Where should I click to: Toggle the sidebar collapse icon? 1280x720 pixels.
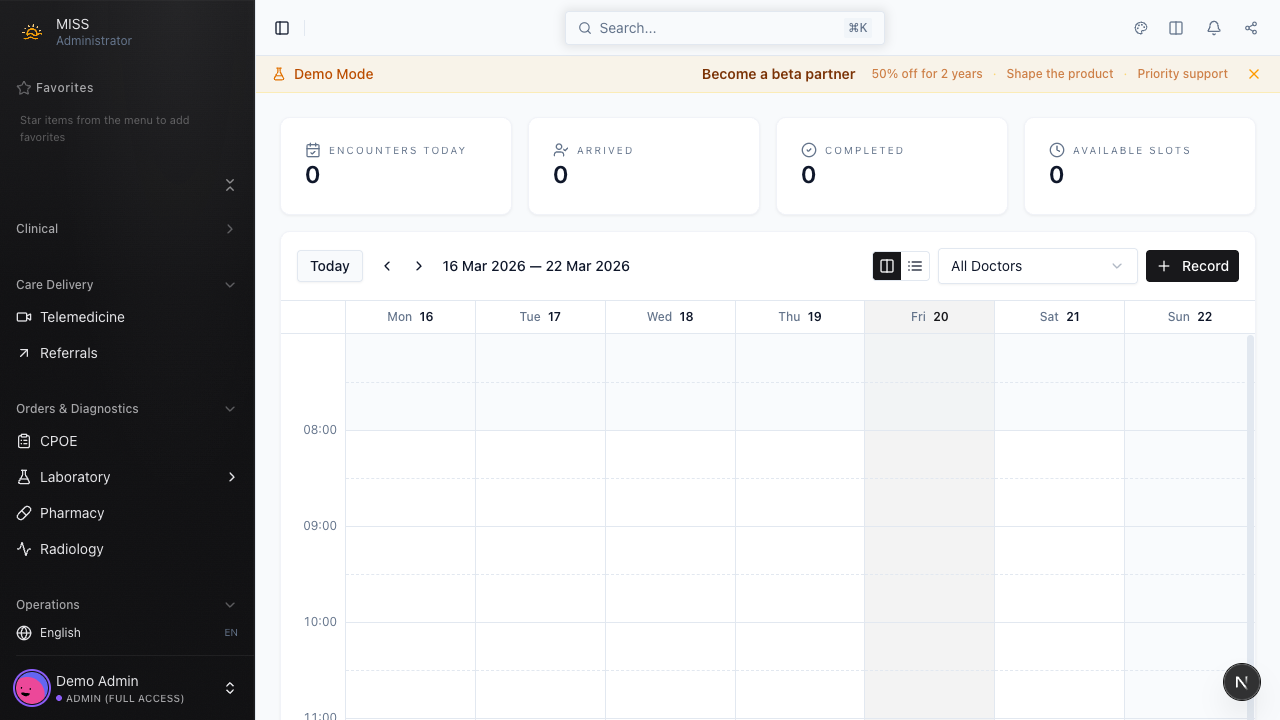(x=282, y=28)
